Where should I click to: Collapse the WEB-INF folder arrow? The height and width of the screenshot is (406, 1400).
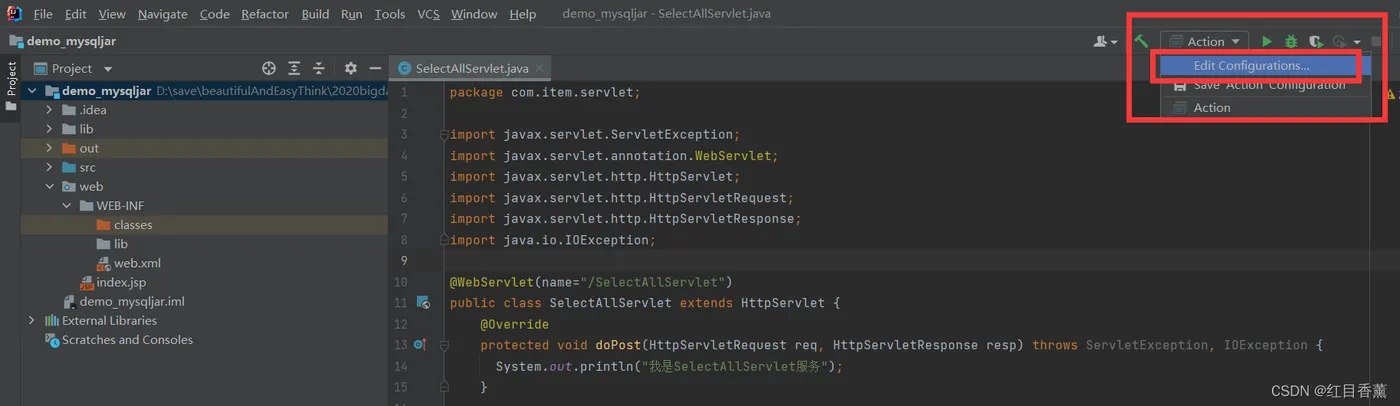67,206
